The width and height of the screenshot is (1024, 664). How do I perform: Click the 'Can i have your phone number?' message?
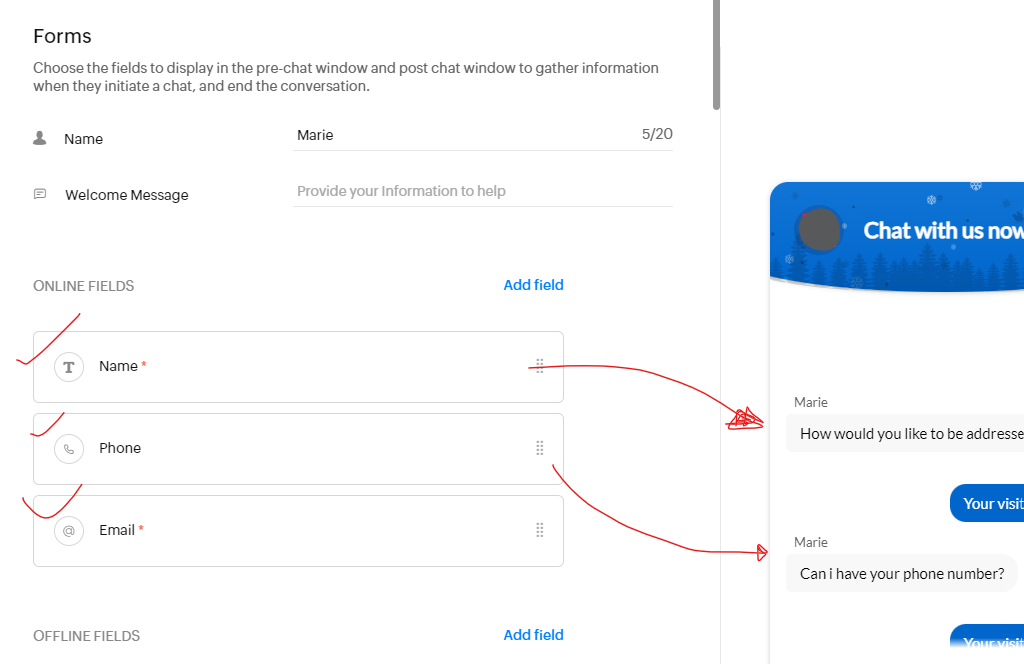click(901, 573)
